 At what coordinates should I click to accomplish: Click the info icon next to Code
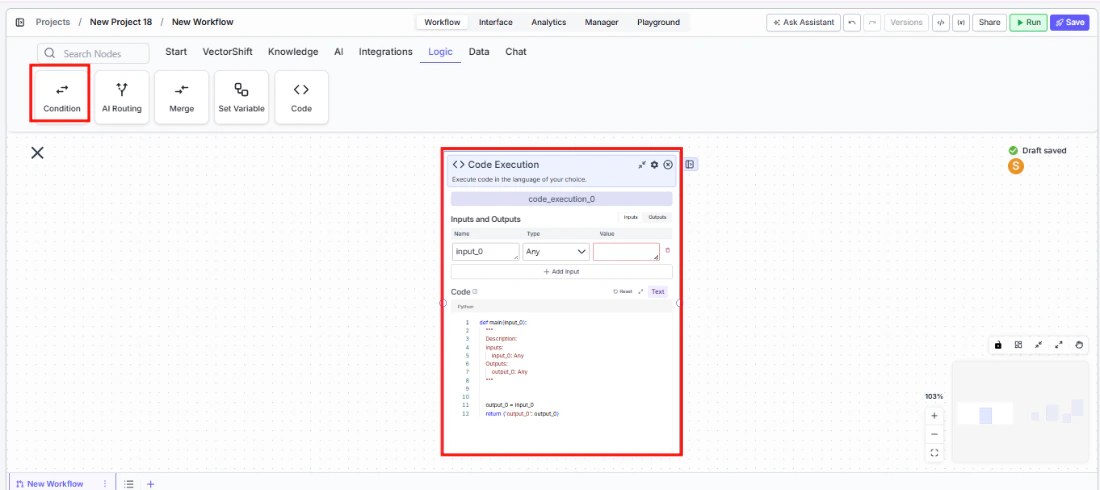(x=475, y=291)
